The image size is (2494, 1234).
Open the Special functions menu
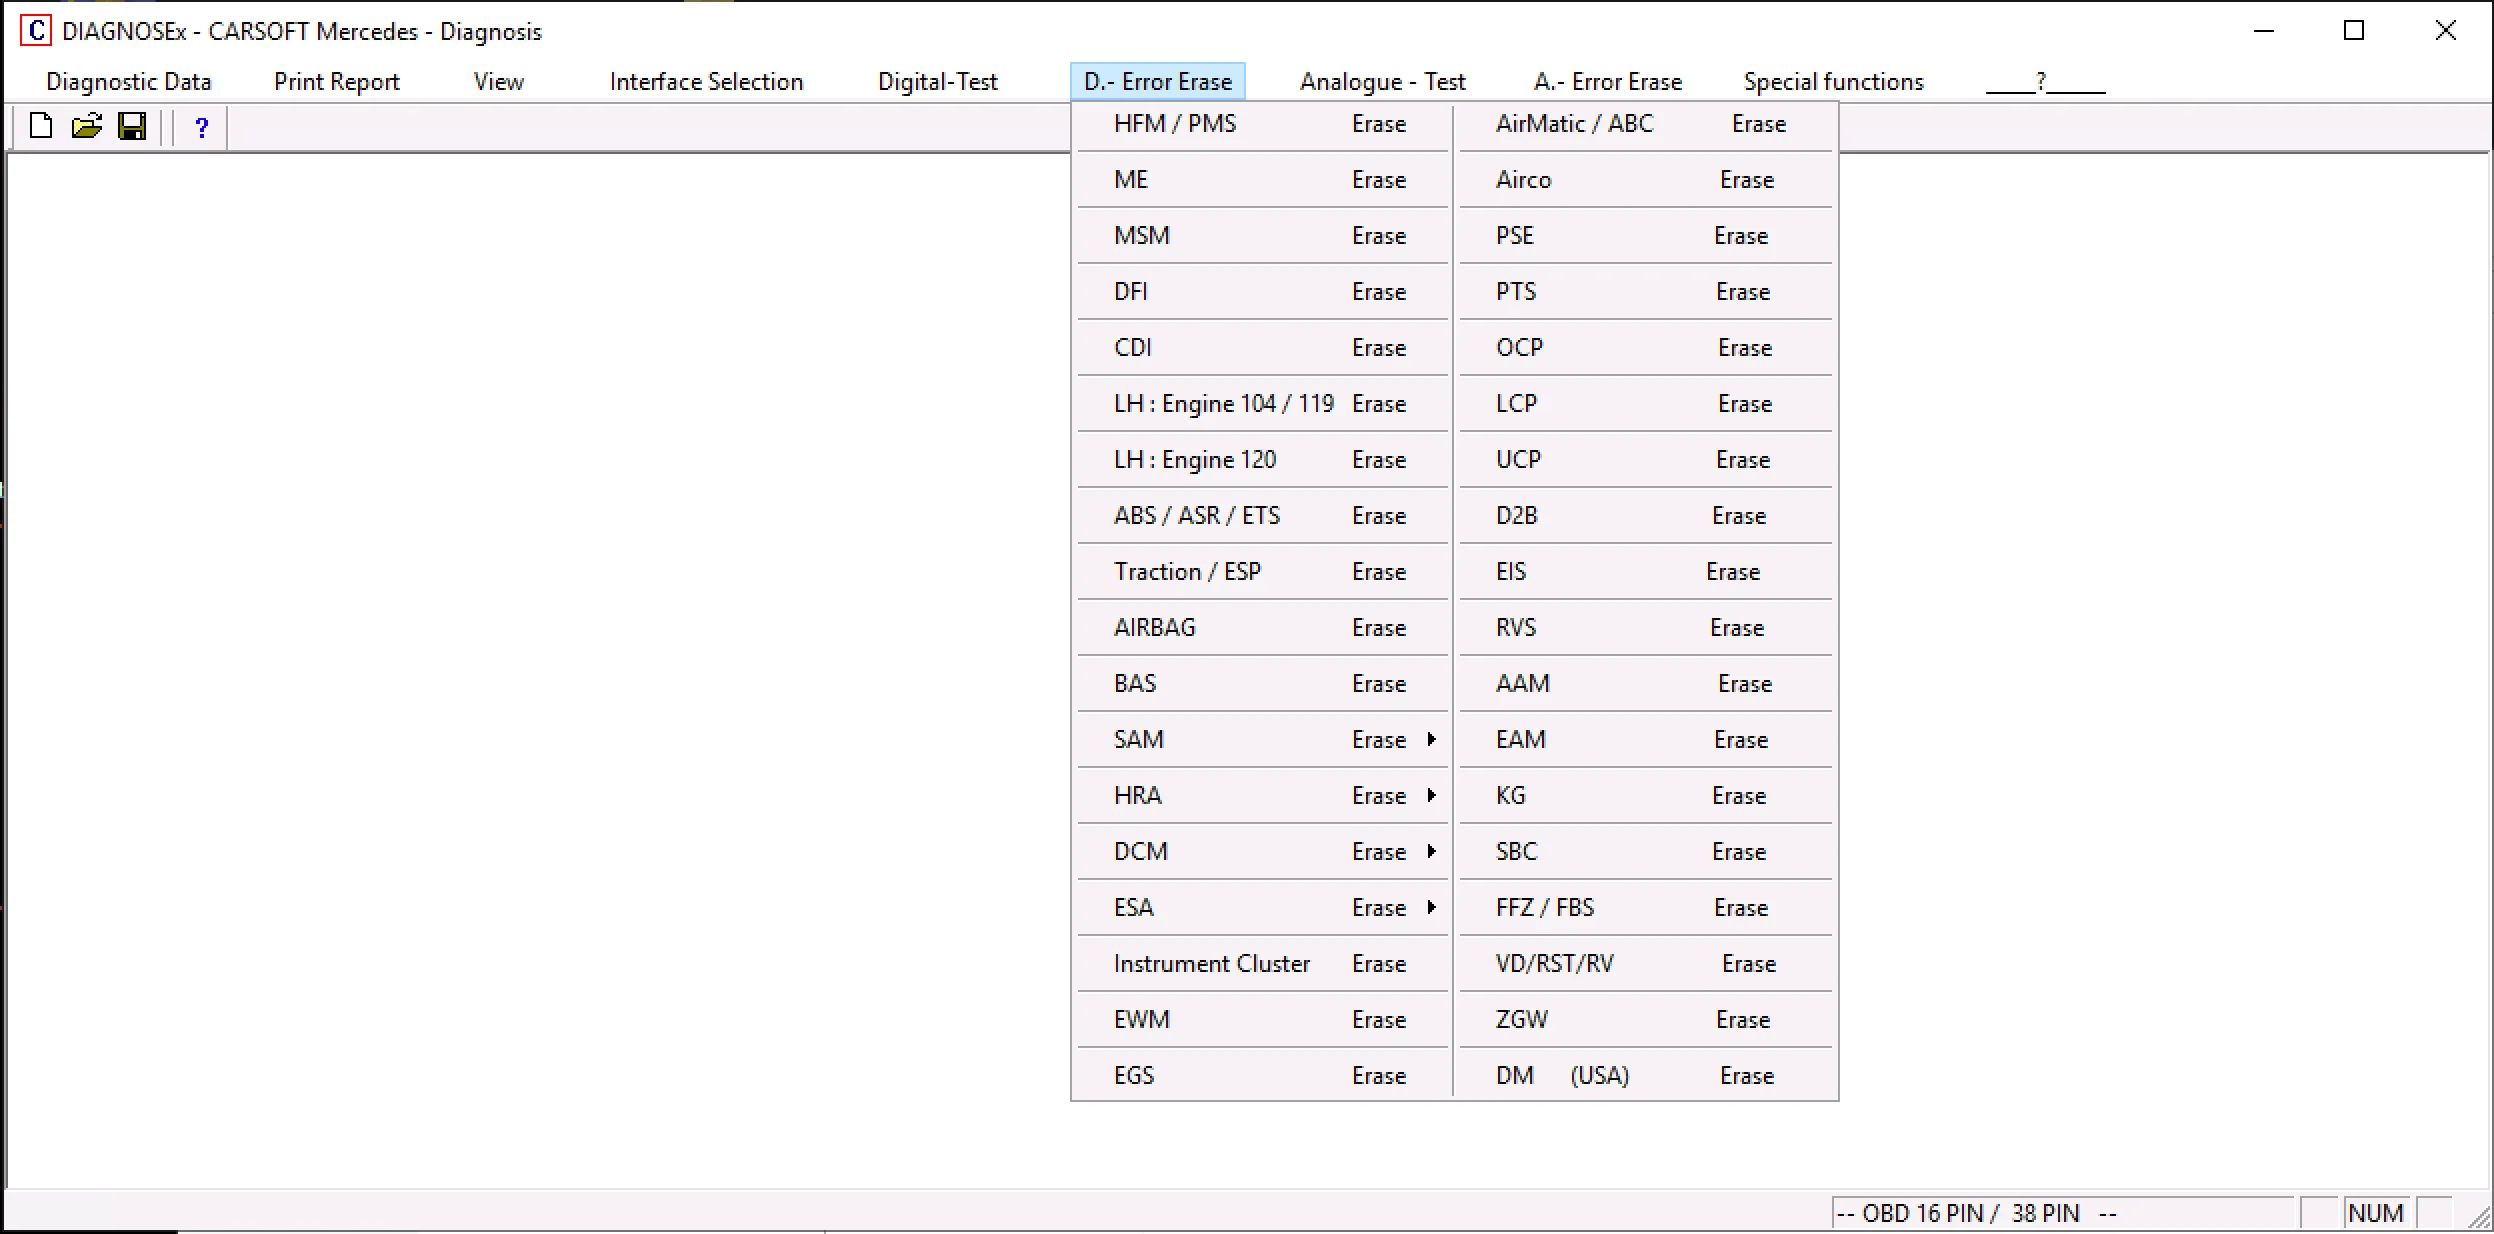point(1833,82)
